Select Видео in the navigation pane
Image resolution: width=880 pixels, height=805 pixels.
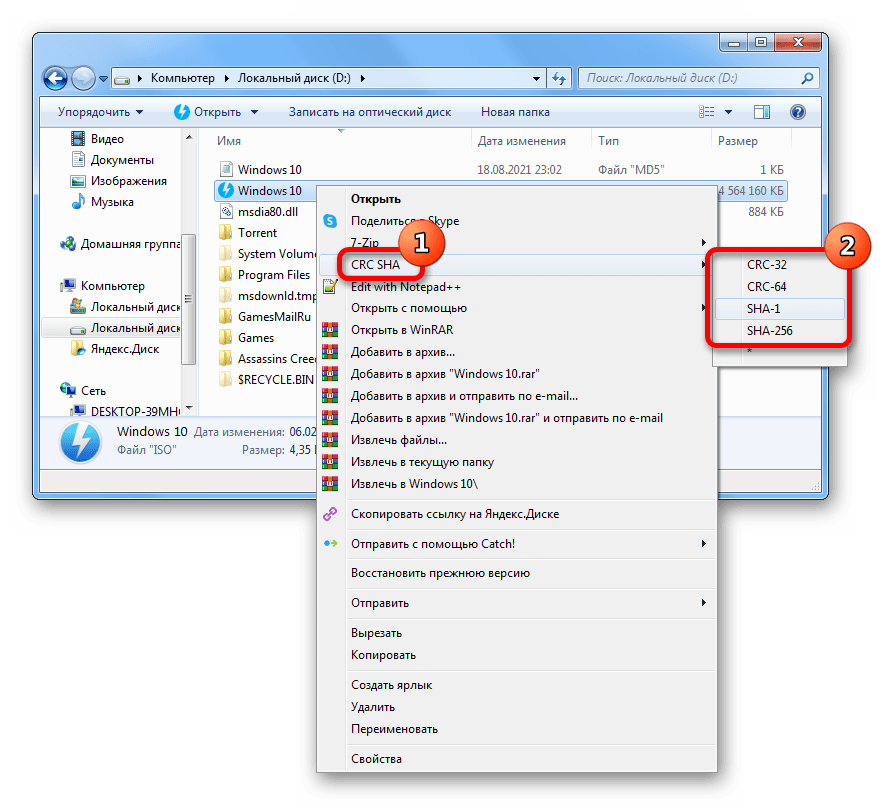98,139
